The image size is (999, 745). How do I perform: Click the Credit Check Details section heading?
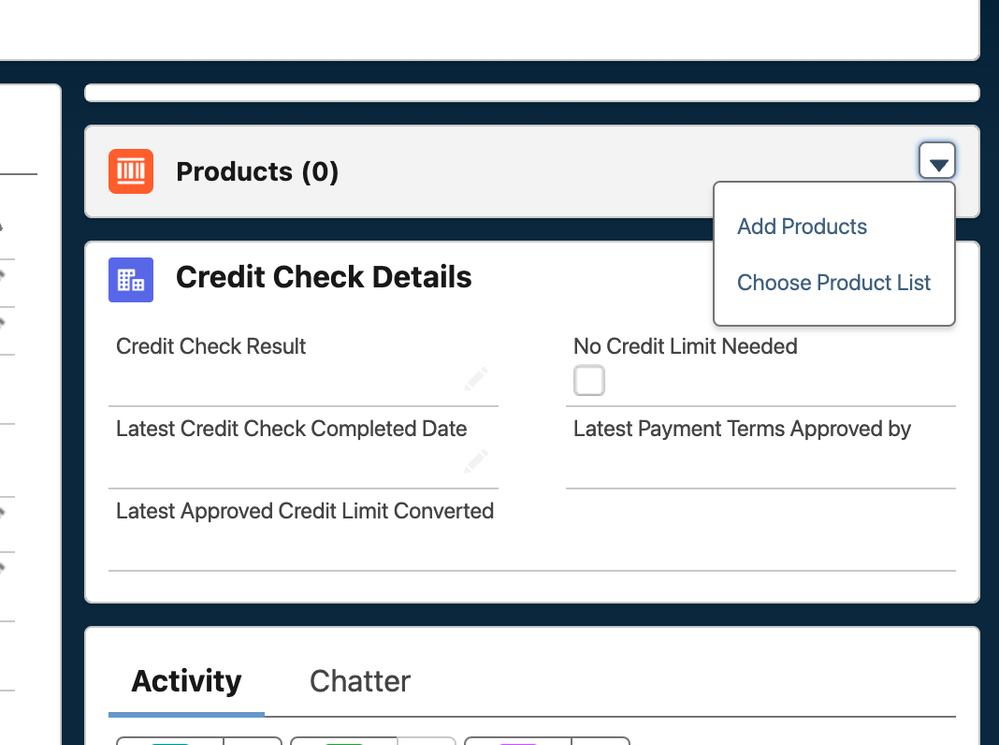pyautogui.click(x=324, y=277)
